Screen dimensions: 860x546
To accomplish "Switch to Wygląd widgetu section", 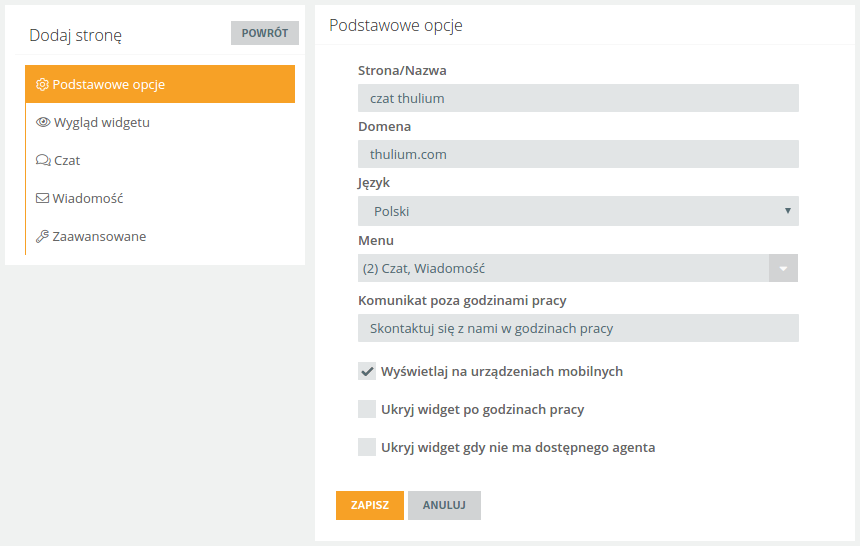I will point(160,122).
